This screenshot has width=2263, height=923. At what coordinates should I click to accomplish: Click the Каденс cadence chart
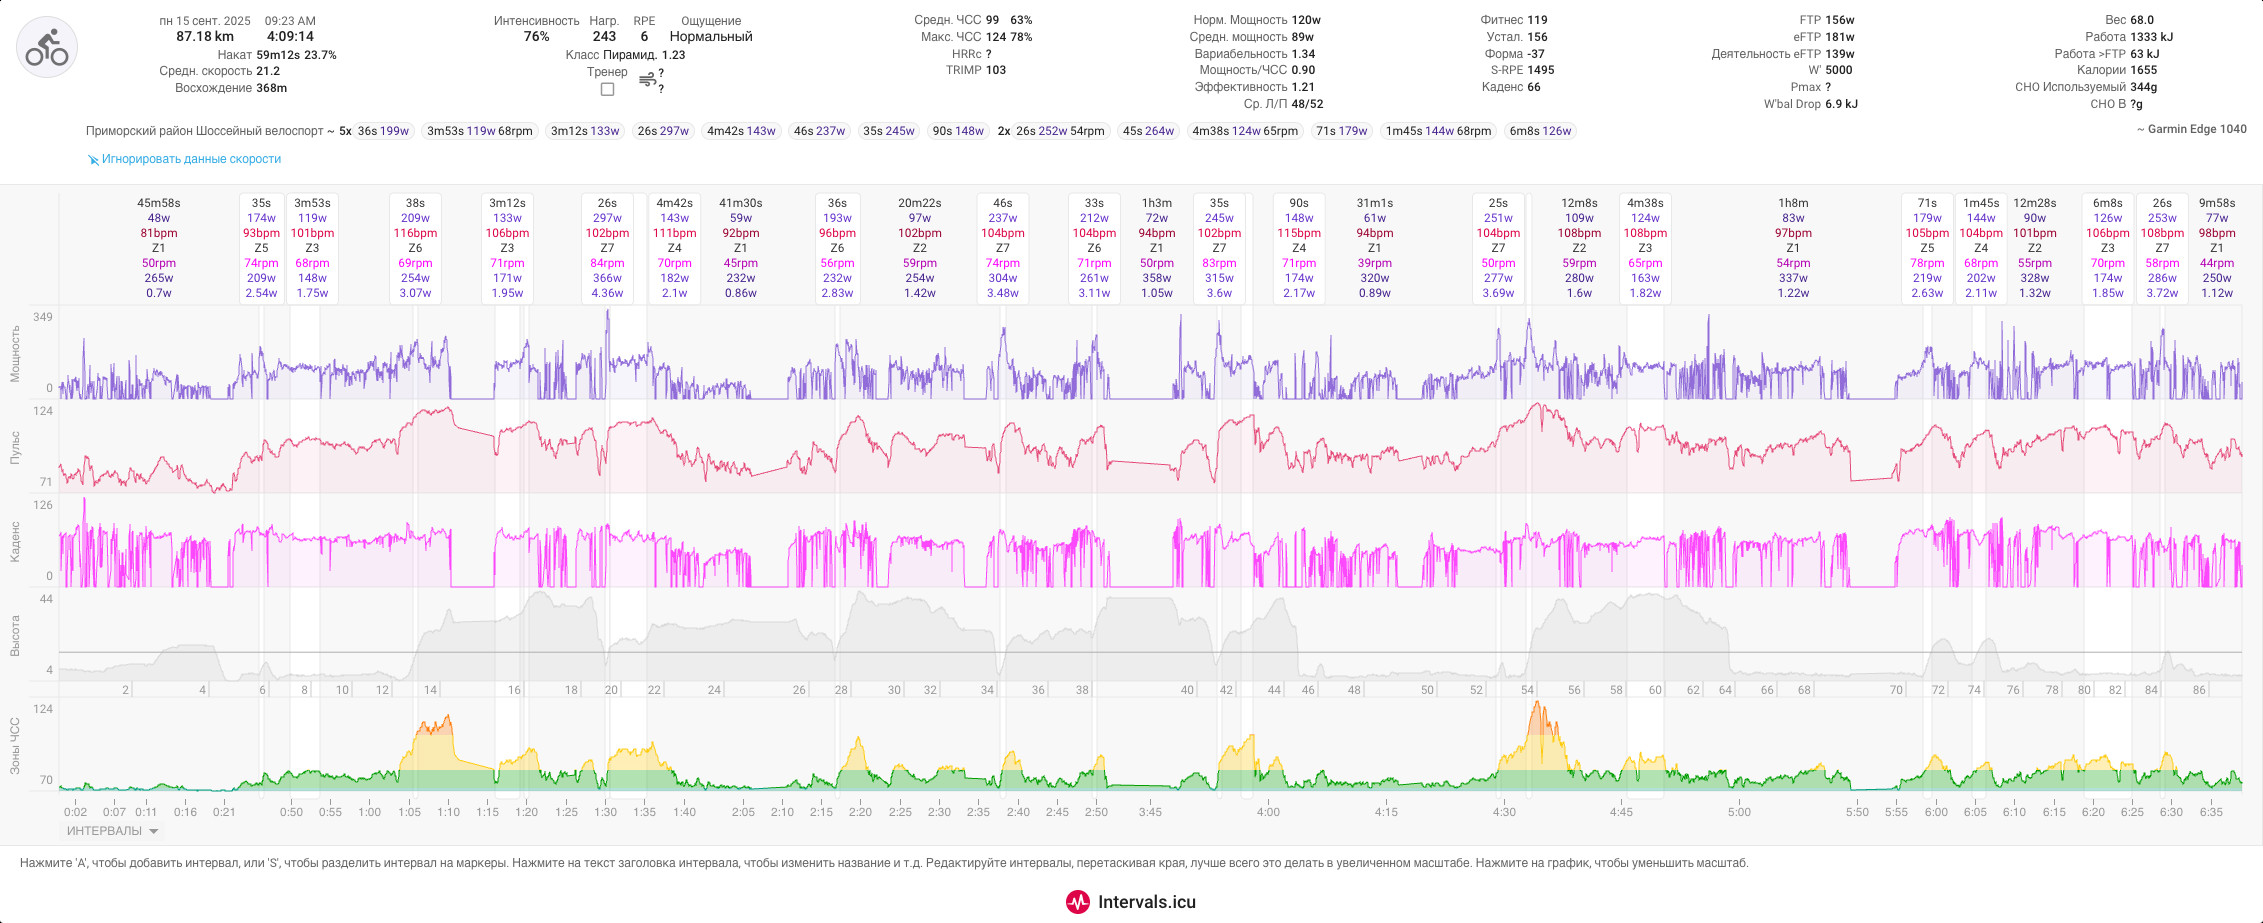click(x=1150, y=541)
